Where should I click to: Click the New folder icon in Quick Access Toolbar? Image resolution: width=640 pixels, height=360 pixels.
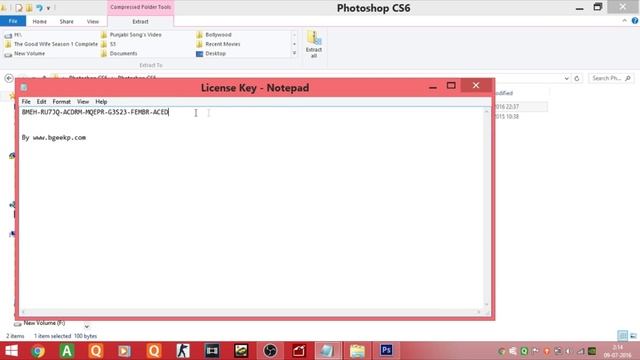click(x=29, y=8)
